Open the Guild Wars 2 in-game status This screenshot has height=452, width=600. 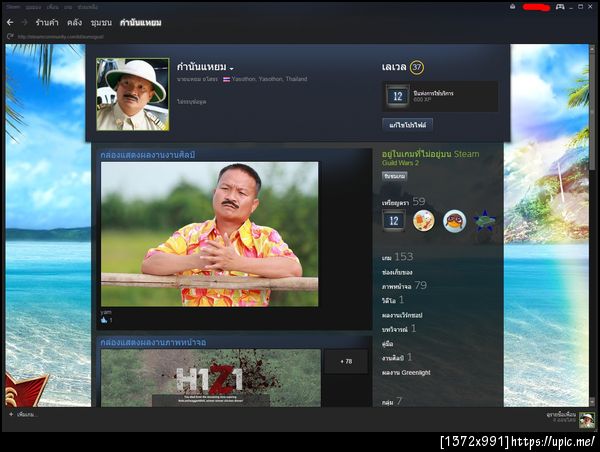(400, 163)
